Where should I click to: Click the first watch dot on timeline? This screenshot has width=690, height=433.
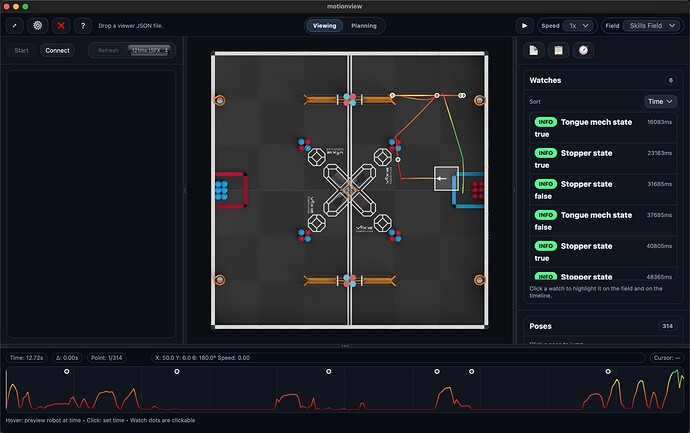pyautogui.click(x=66, y=371)
